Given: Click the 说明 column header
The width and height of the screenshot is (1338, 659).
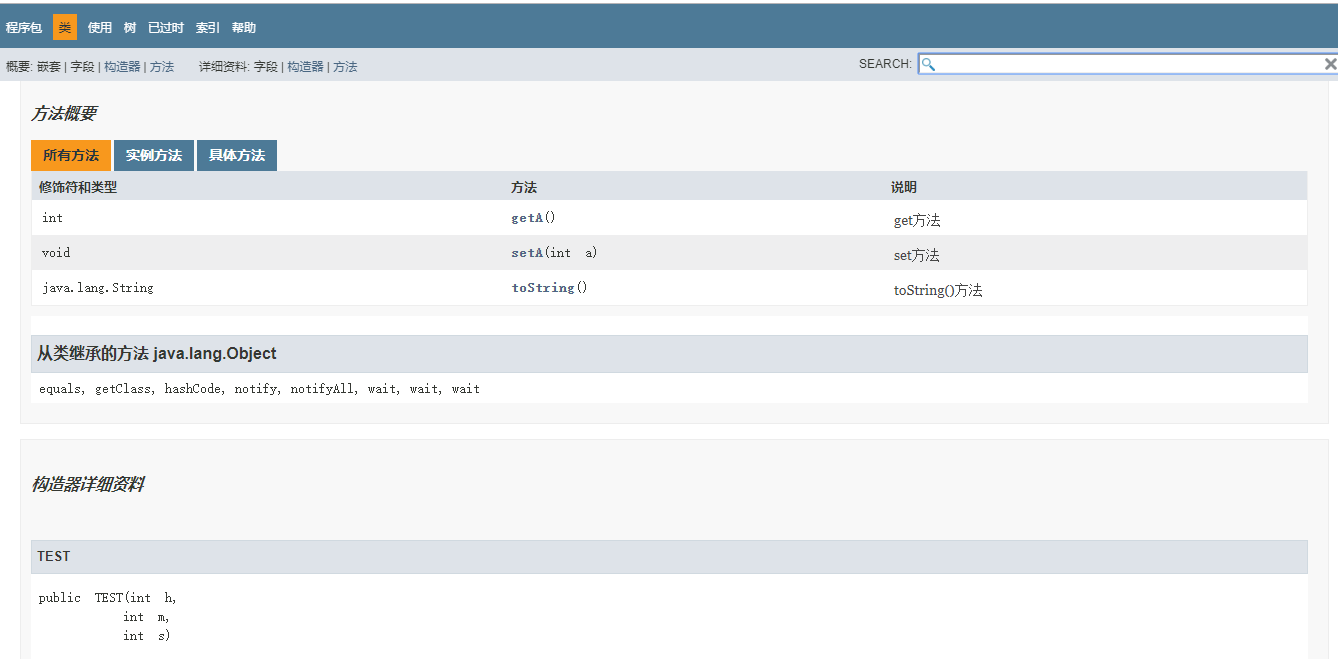Looking at the screenshot, I should 904,187.
